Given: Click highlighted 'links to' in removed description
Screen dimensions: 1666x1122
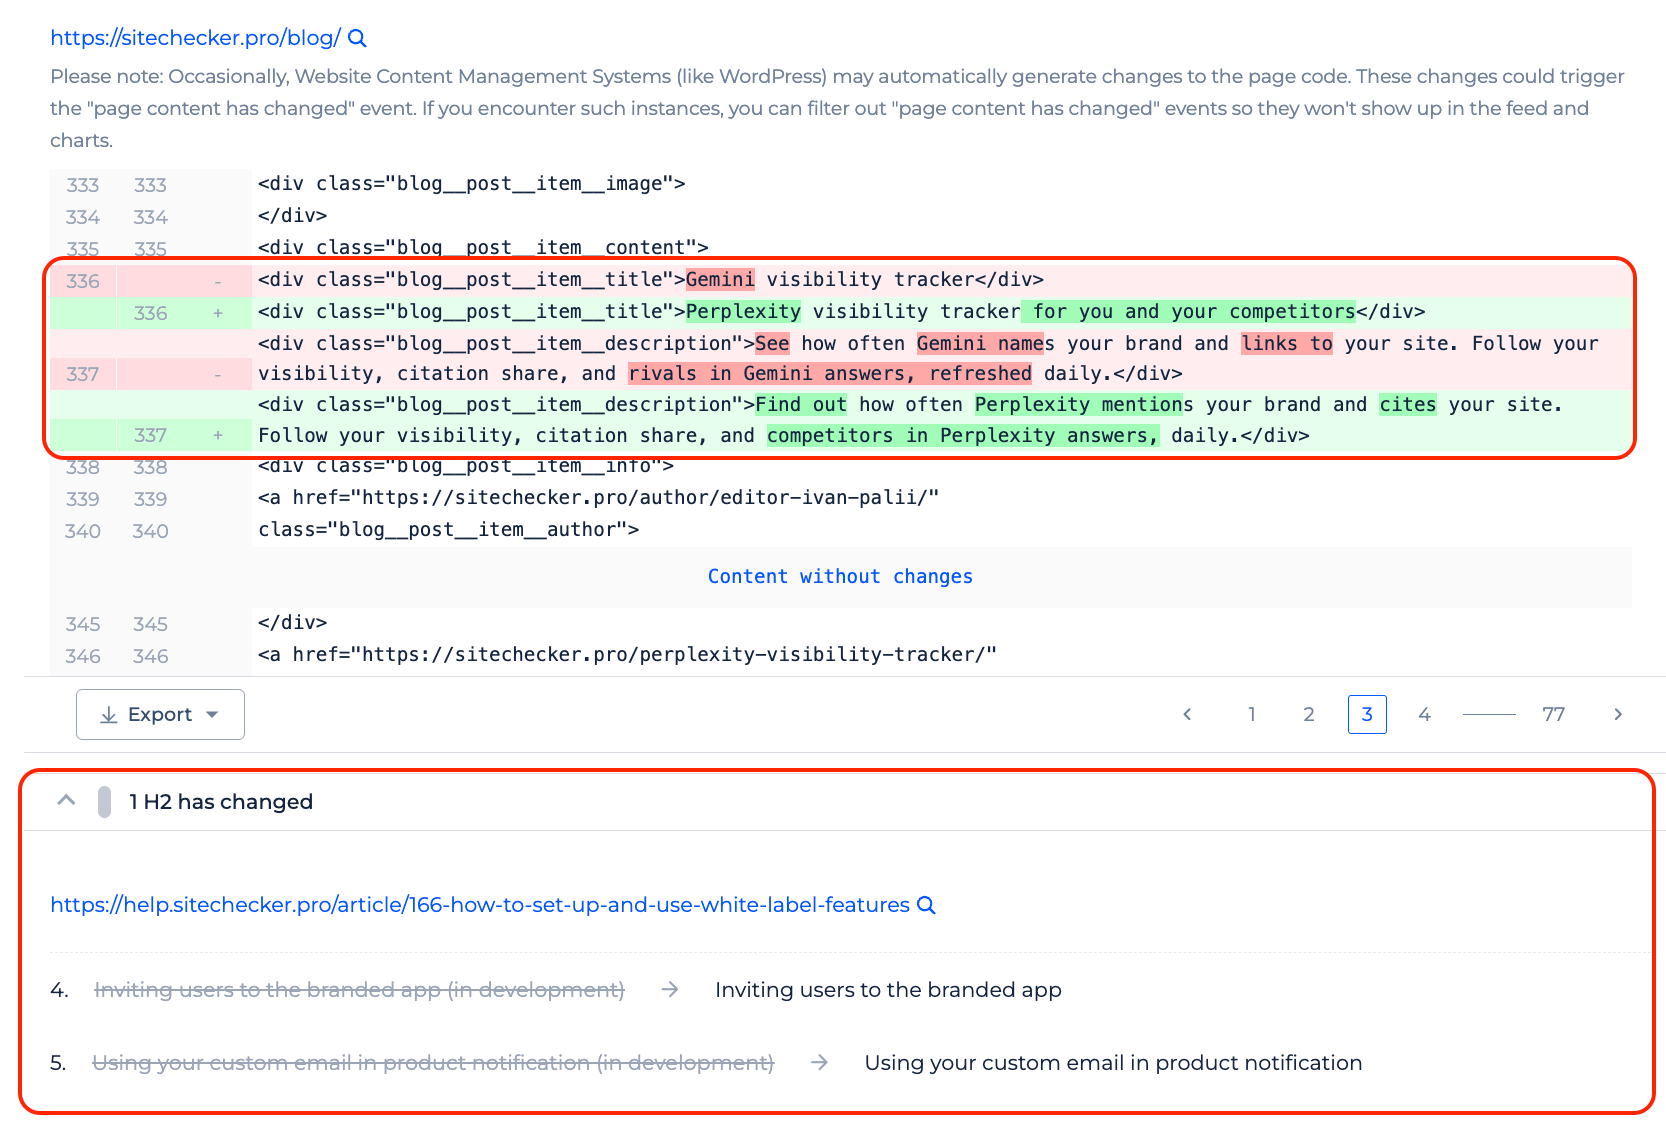Looking at the screenshot, I should 1287,344.
